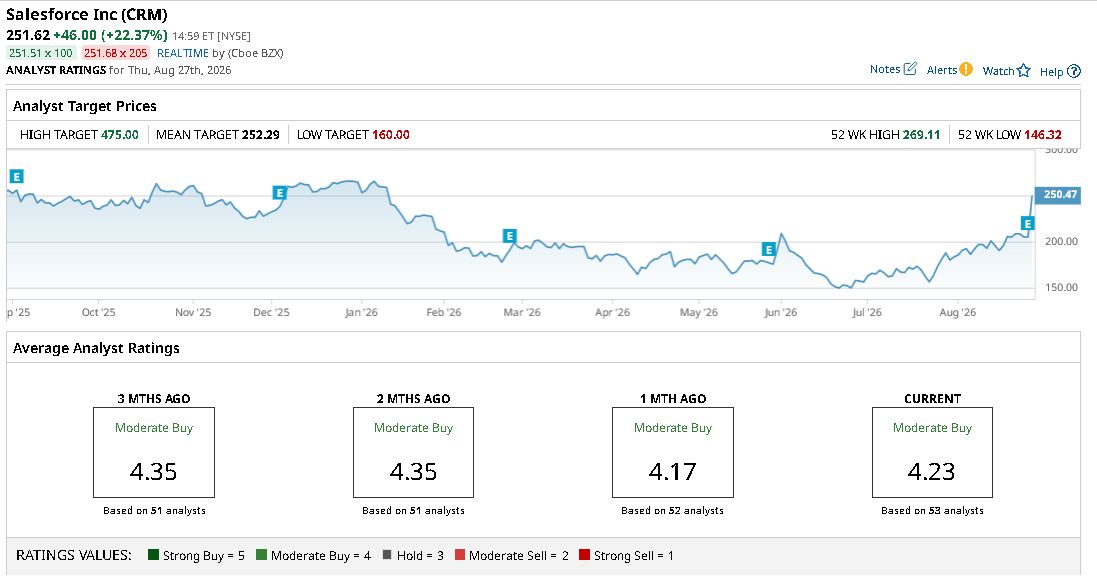The image size is (1097, 582).
Task: Select the 1 MTH AGO rating box showing 4.17
Action: pos(673,453)
